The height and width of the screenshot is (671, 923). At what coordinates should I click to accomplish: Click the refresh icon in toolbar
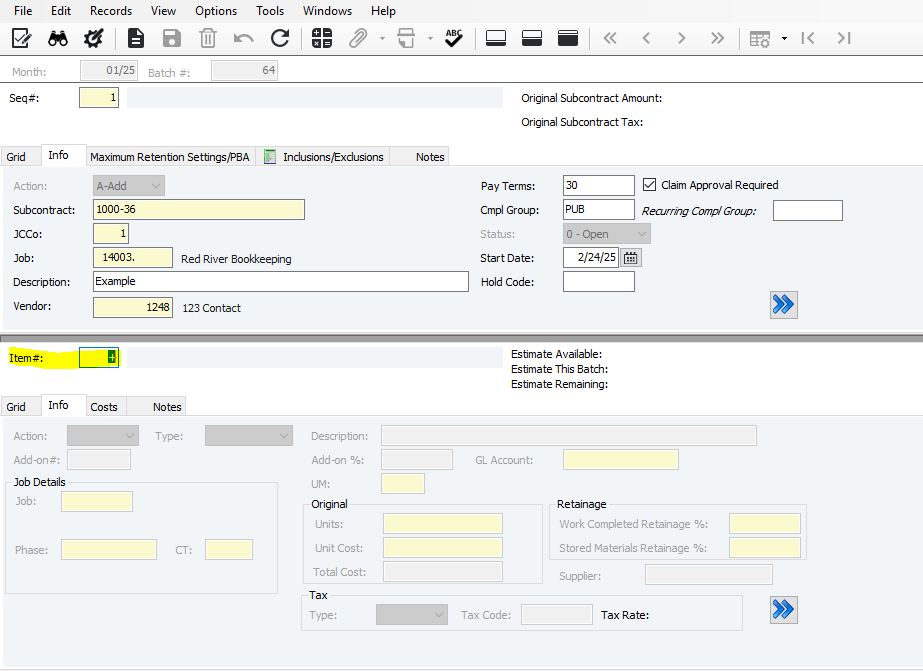point(280,39)
